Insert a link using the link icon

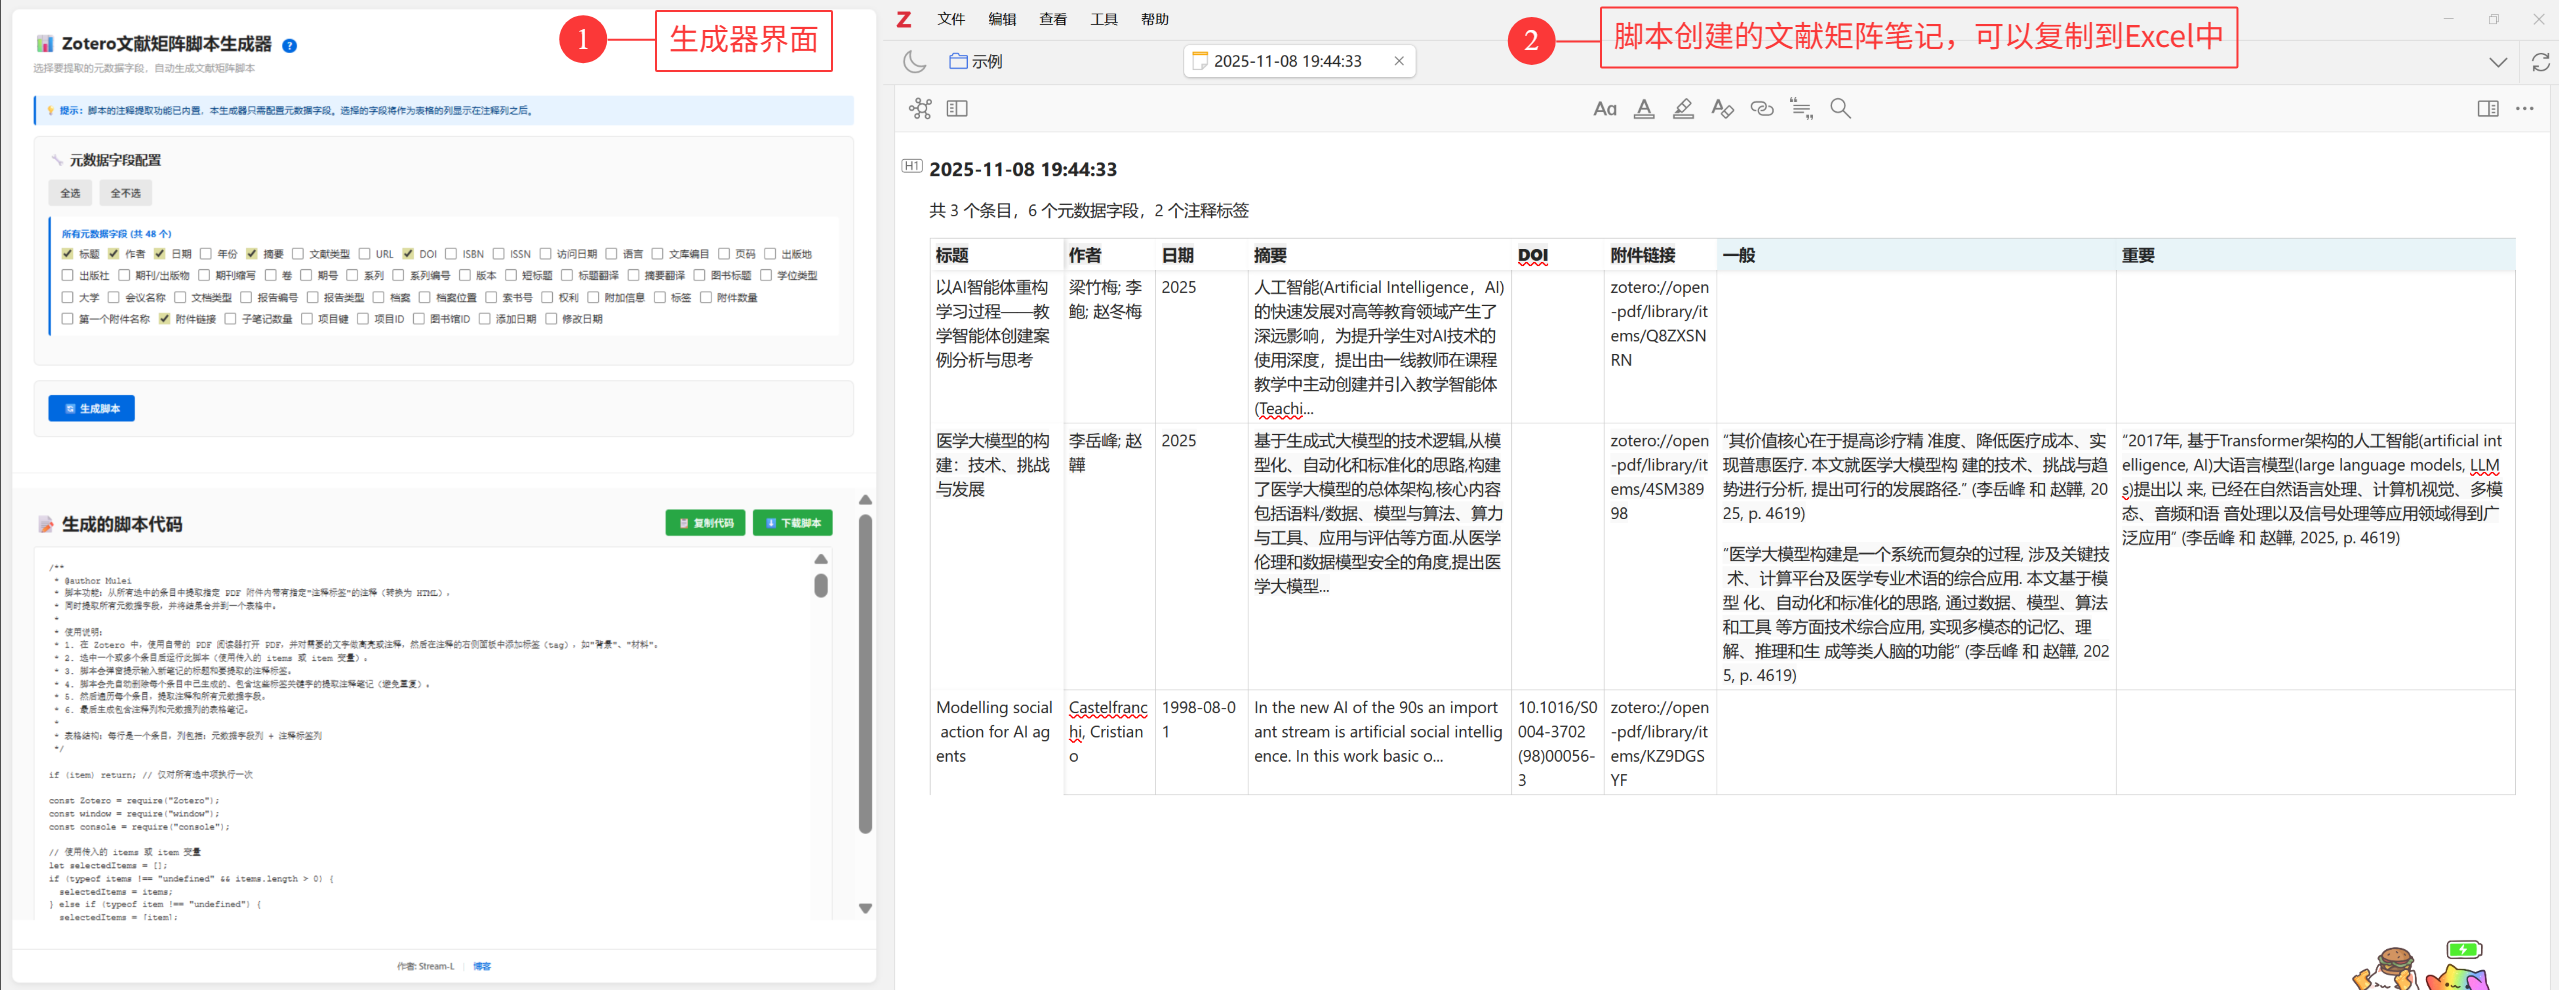1762,109
